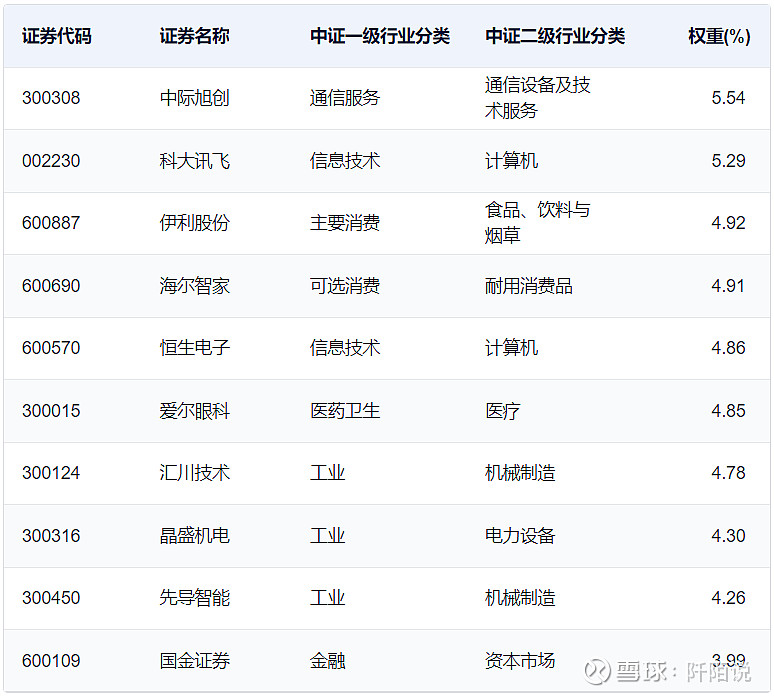Image resolution: width=774 pixels, height=696 pixels.
Task: Click the 权重(%) column header
Action: (719, 36)
